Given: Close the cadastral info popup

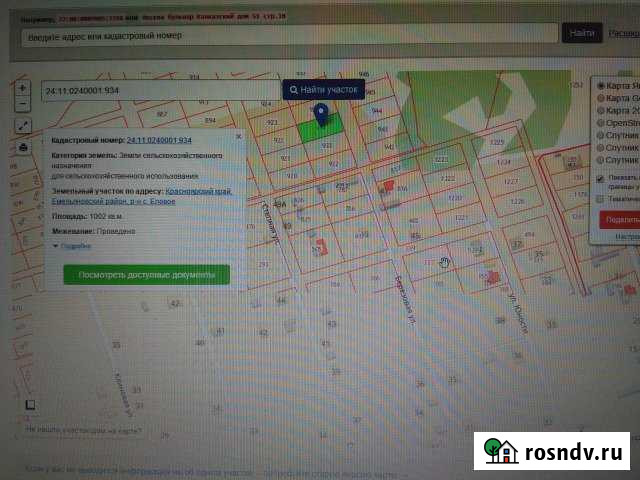Looking at the screenshot, I should (x=239, y=134).
